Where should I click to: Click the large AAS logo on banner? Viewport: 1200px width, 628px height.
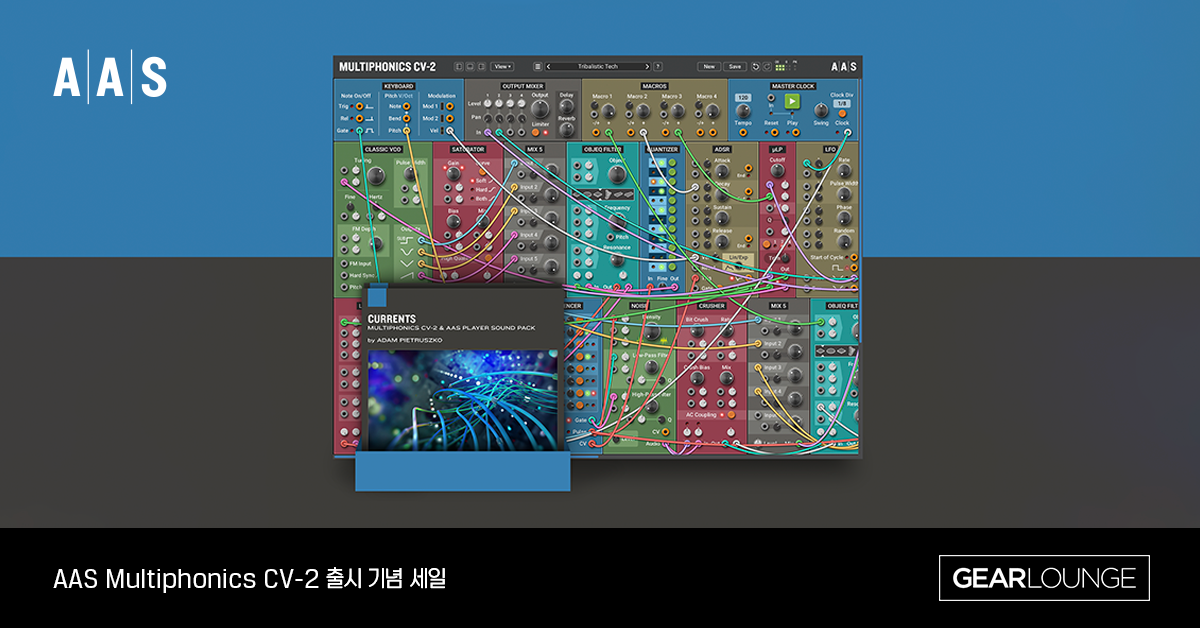point(110,78)
